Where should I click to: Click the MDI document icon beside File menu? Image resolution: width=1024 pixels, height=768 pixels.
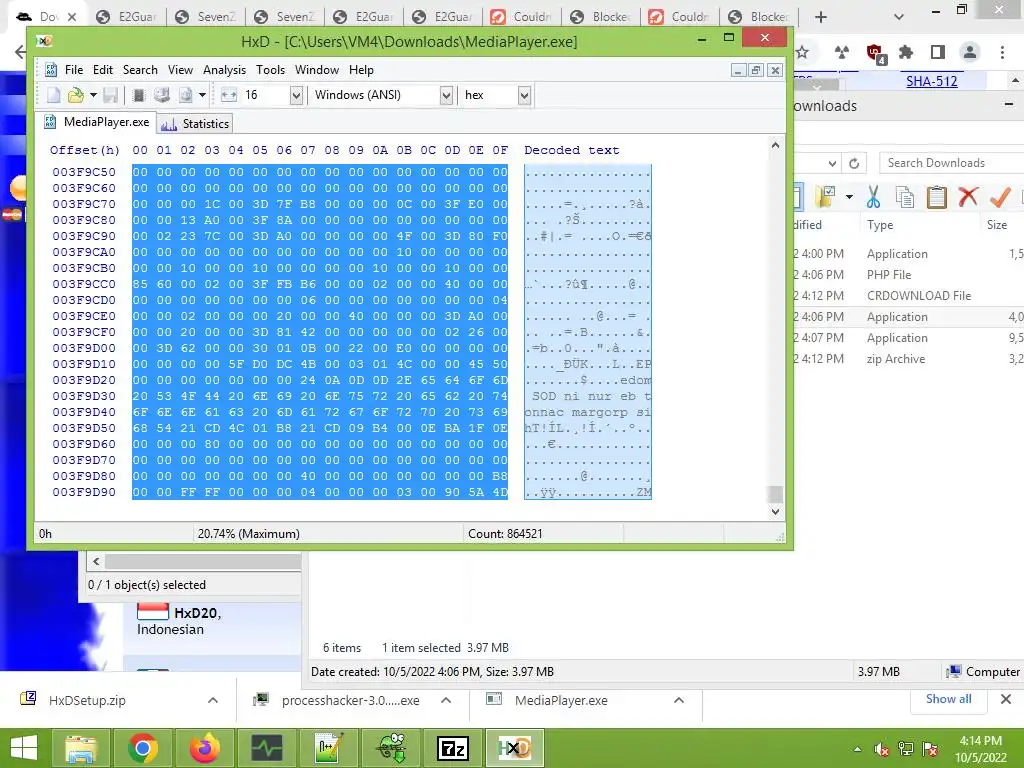[x=51, y=70]
